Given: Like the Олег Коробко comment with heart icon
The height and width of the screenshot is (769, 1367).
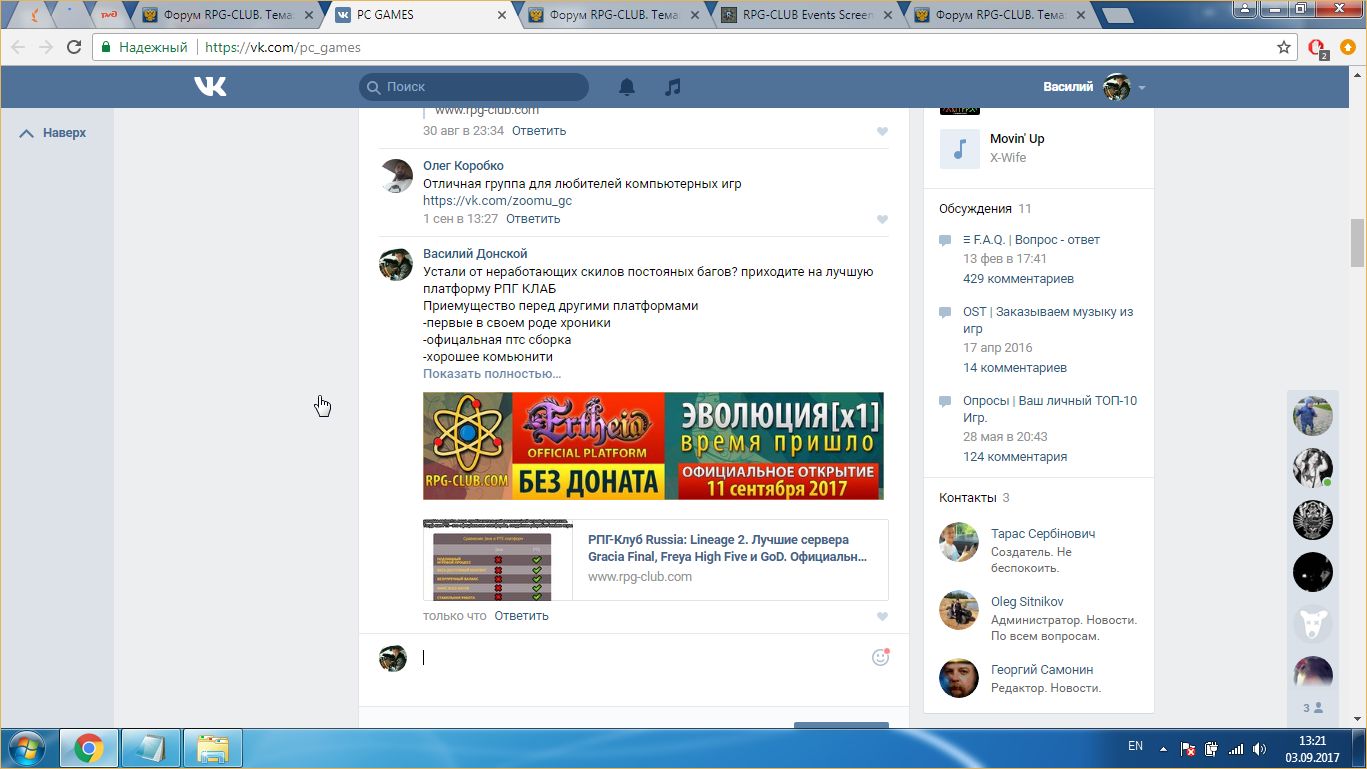Looking at the screenshot, I should coord(882,219).
